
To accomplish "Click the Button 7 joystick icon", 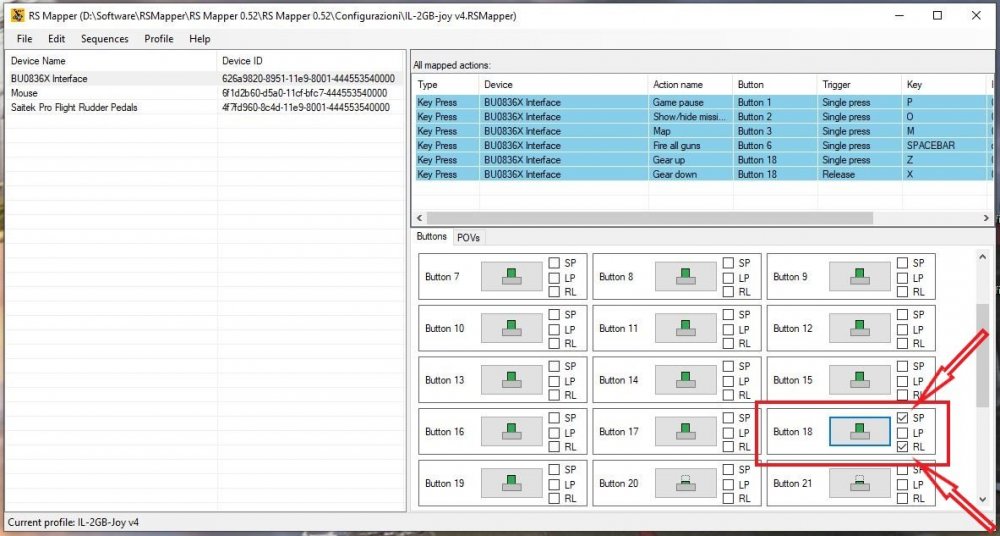I will tap(511, 277).
